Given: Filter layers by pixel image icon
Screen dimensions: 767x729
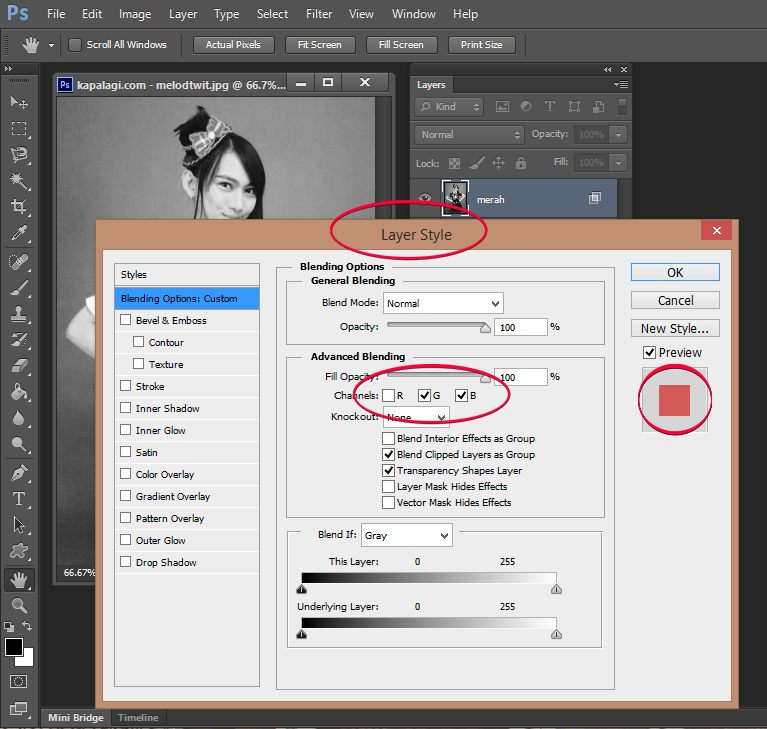Looking at the screenshot, I should tap(502, 107).
